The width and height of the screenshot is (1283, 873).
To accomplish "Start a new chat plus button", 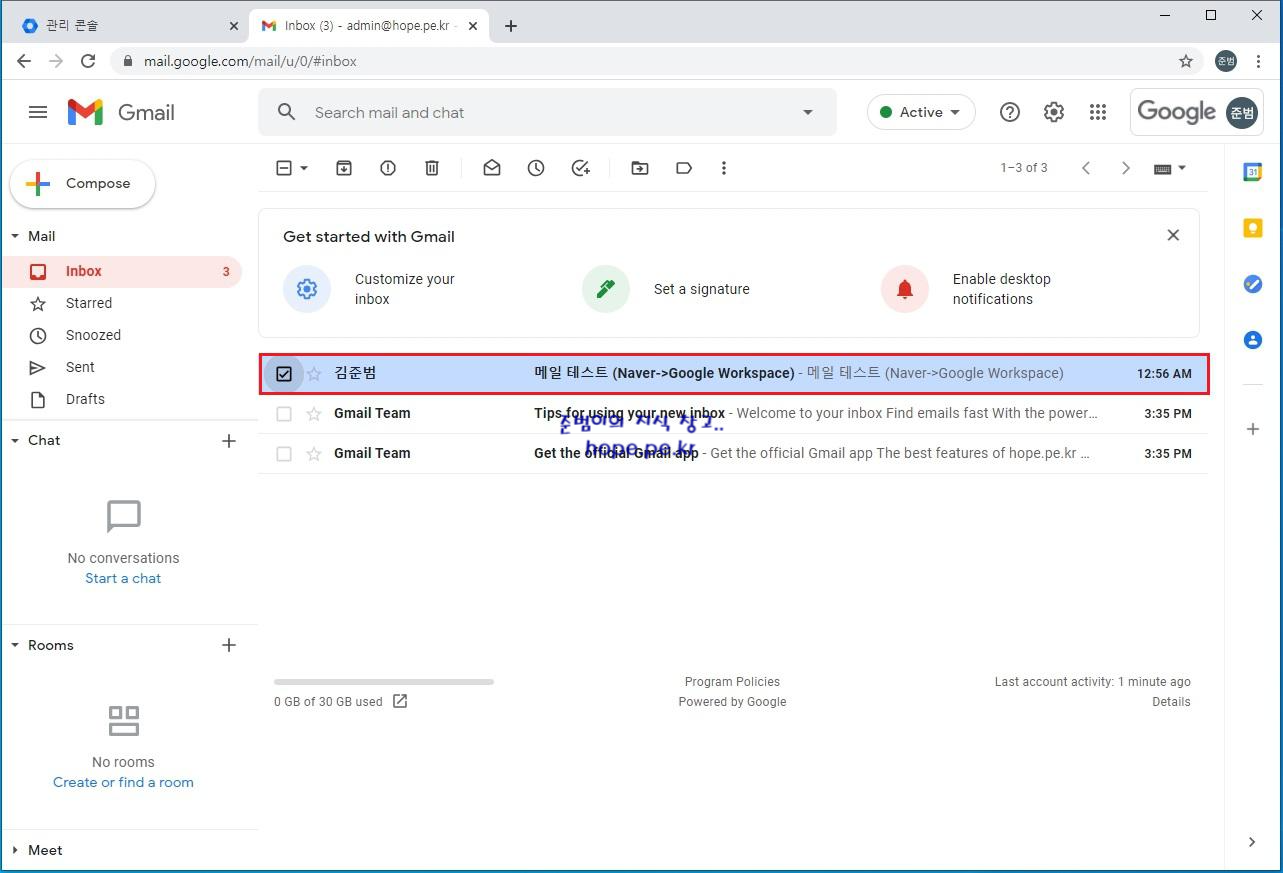I will pos(229,440).
